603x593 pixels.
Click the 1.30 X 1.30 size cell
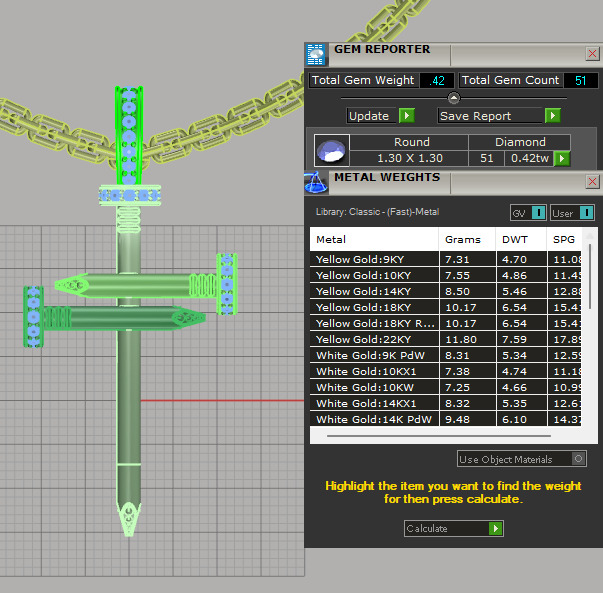409,158
